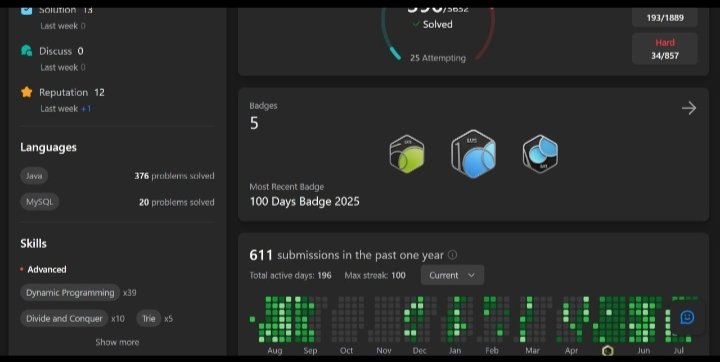Image resolution: width=720 pixels, height=362 pixels.
Task: Click '611 submissions in the past one year'
Action: tap(347, 255)
